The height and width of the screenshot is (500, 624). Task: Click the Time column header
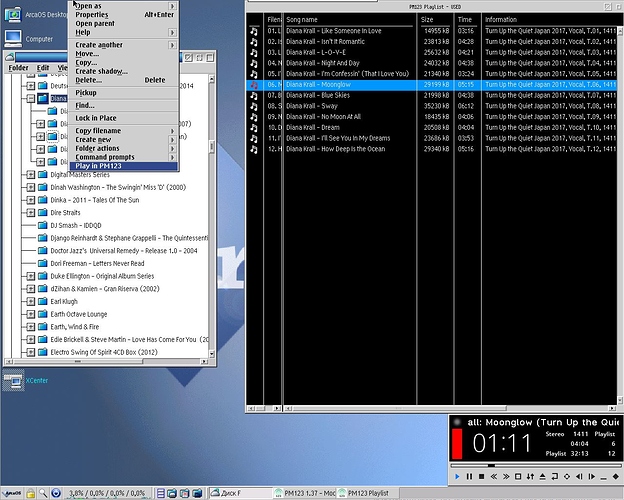point(467,20)
